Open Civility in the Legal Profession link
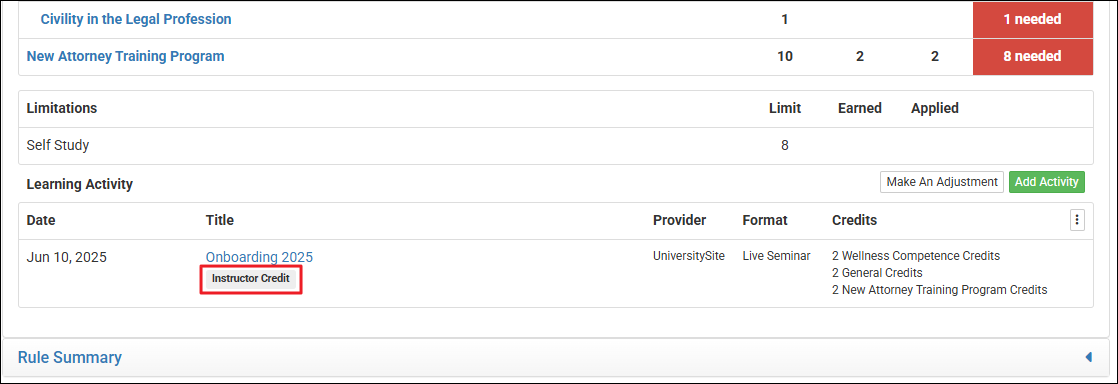This screenshot has width=1118, height=384. (x=136, y=19)
